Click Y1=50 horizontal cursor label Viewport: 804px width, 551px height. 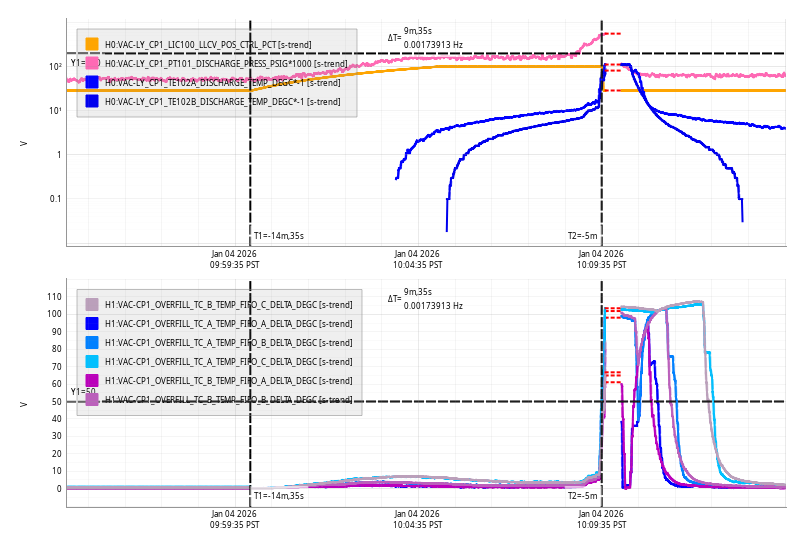pyautogui.click(x=83, y=392)
